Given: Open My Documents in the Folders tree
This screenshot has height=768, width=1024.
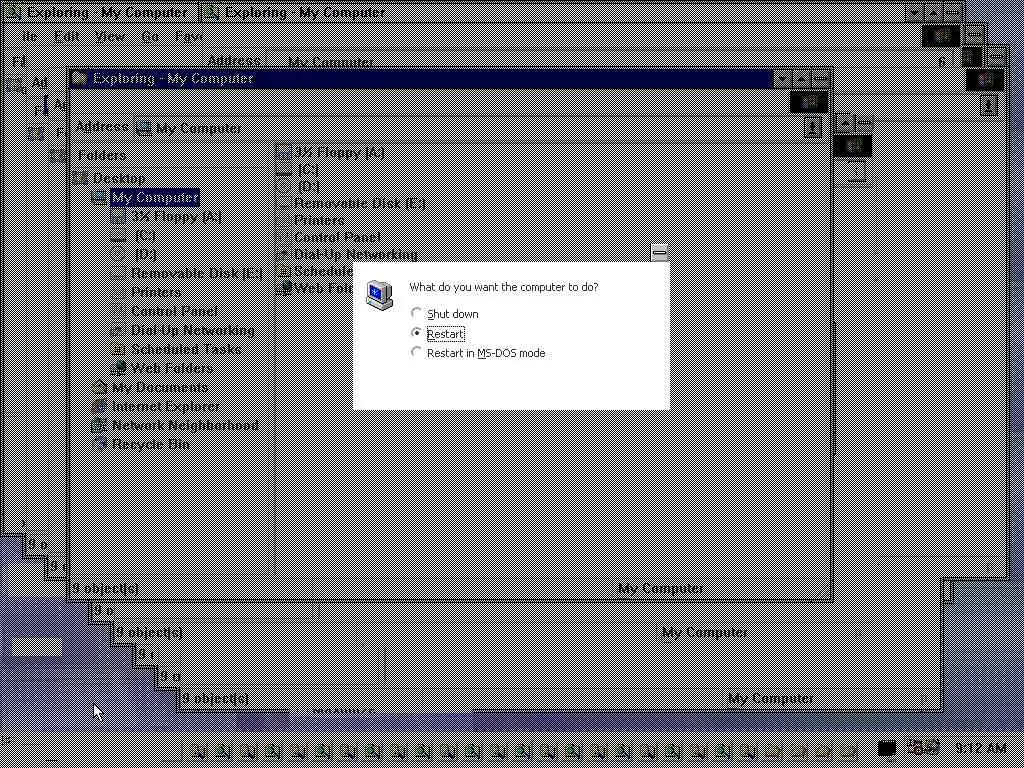Looking at the screenshot, I should click(x=159, y=387).
